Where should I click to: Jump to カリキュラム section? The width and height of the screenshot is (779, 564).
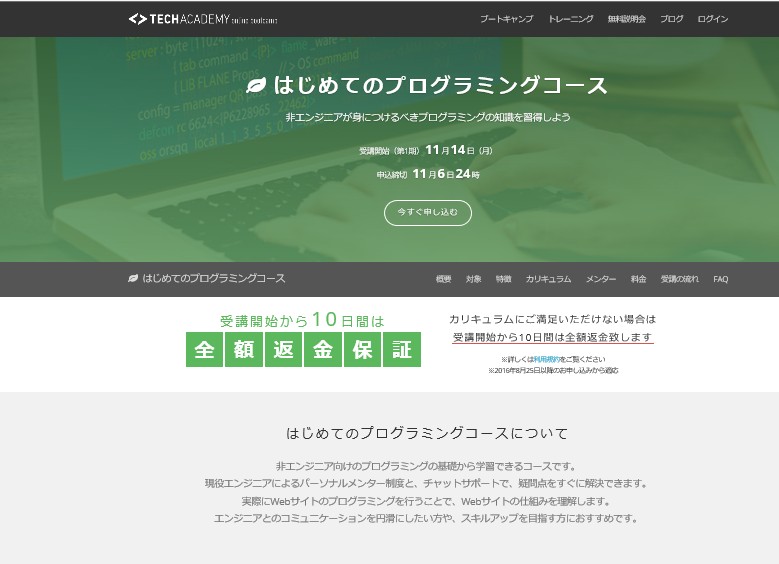(548, 279)
